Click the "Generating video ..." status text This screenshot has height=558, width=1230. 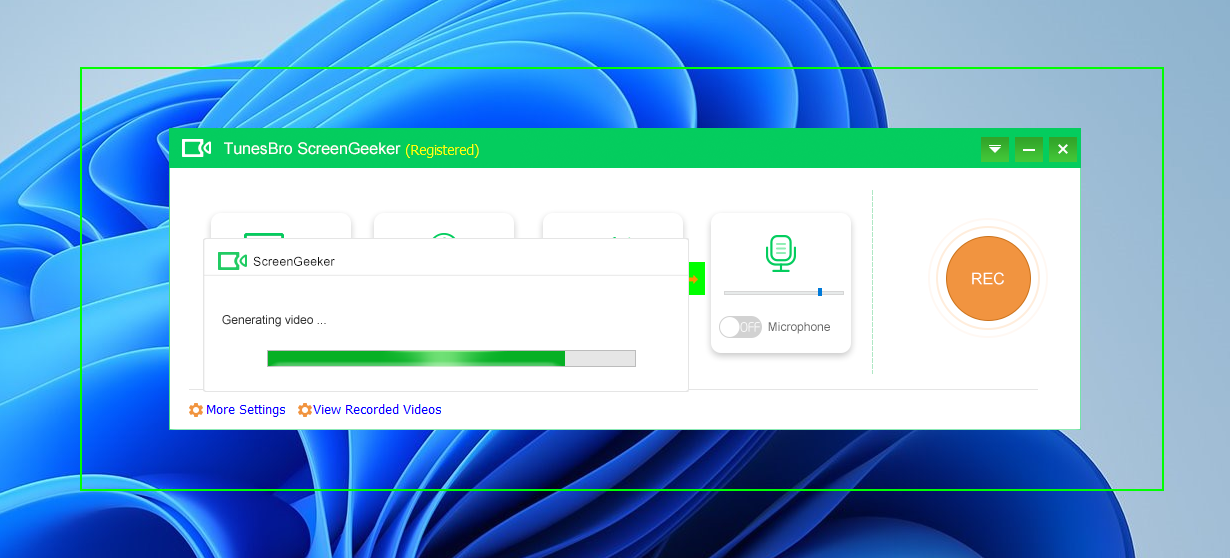[274, 320]
